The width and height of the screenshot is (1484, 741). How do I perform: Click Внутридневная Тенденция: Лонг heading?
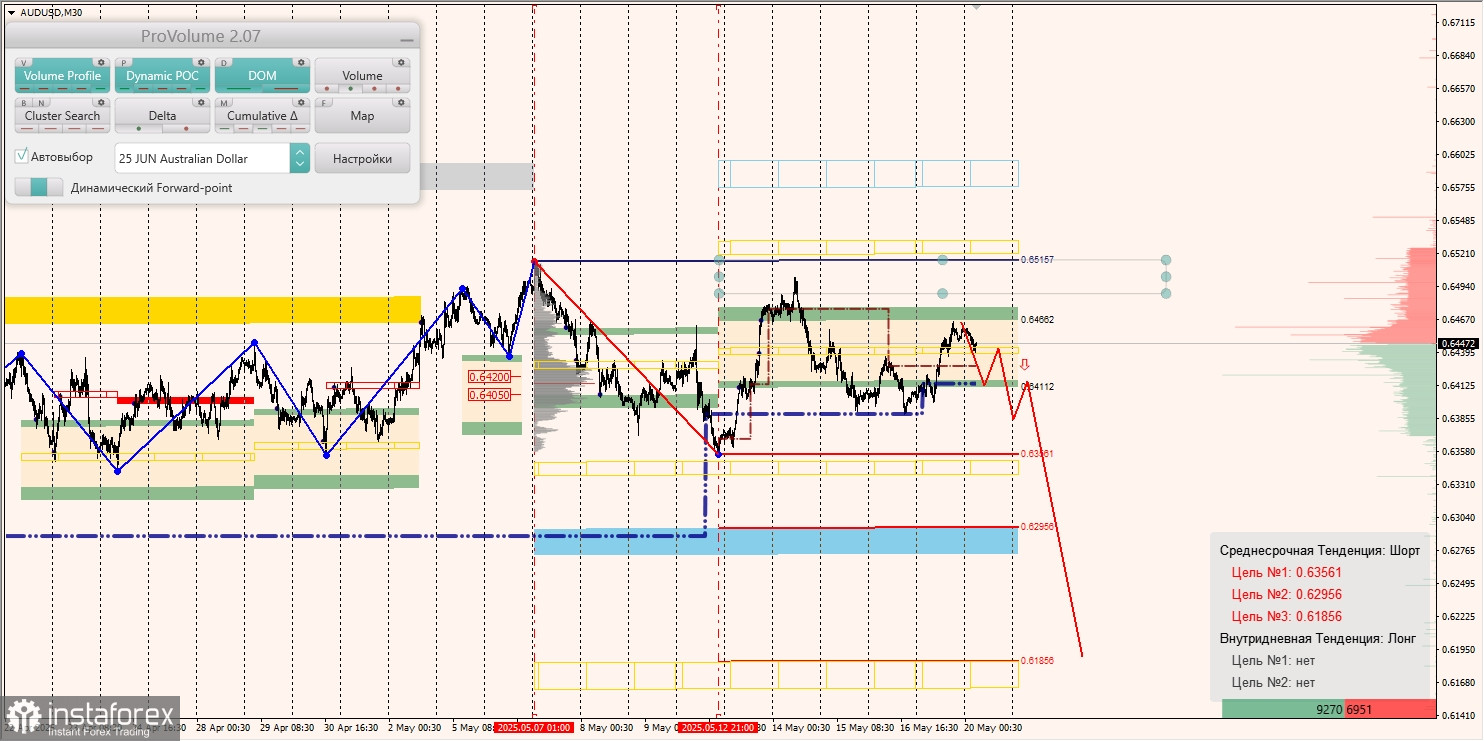pyautogui.click(x=1317, y=638)
